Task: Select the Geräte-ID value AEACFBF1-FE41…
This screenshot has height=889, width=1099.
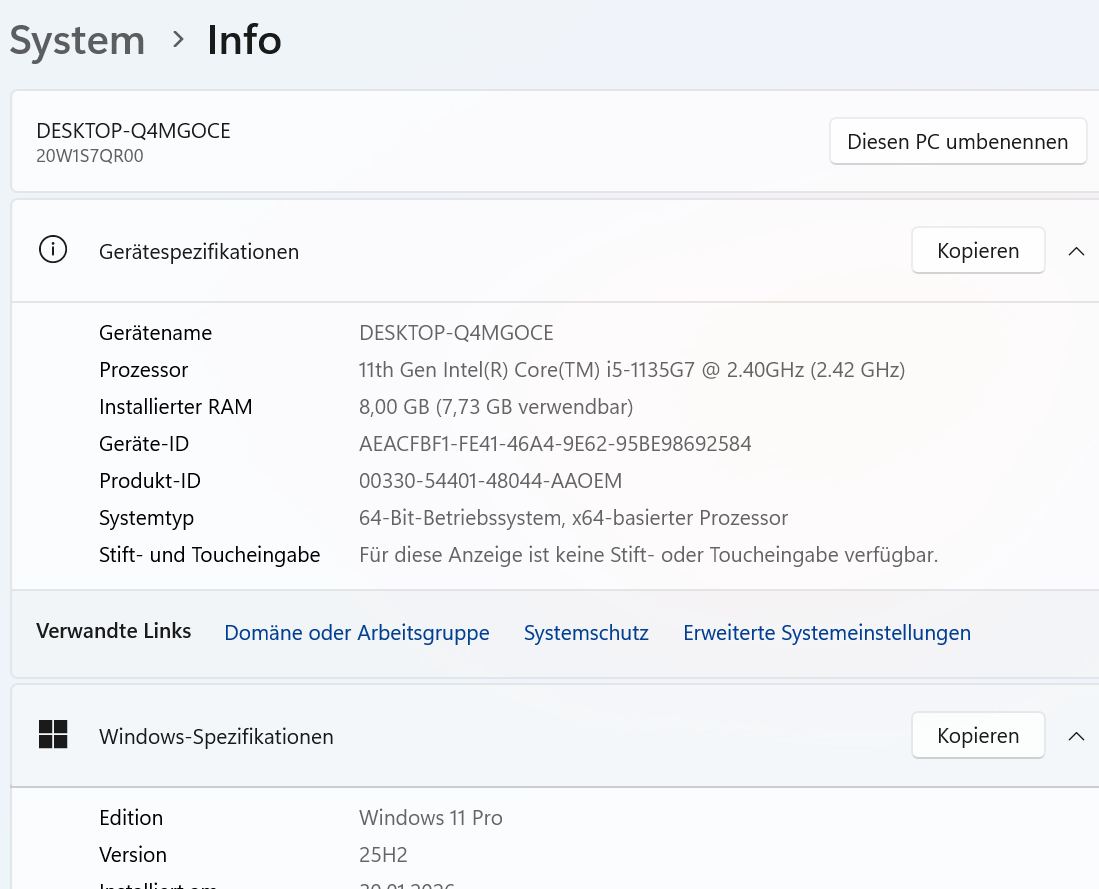Action: tap(555, 444)
